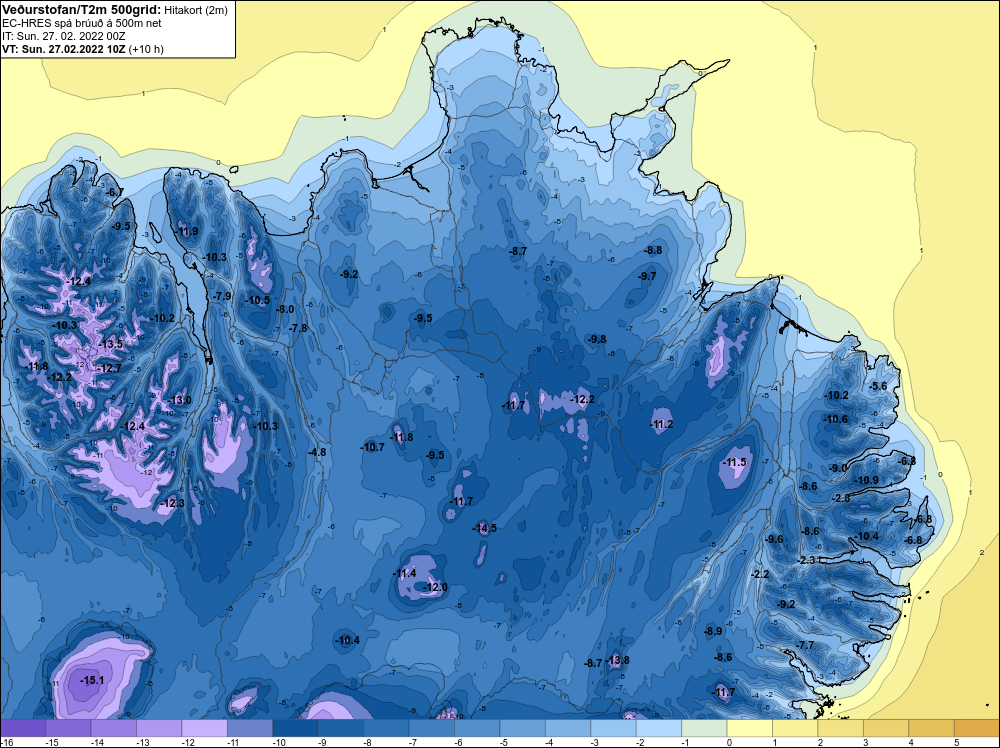
Task: Click the -12.7 temperature value
Action: click(110, 369)
